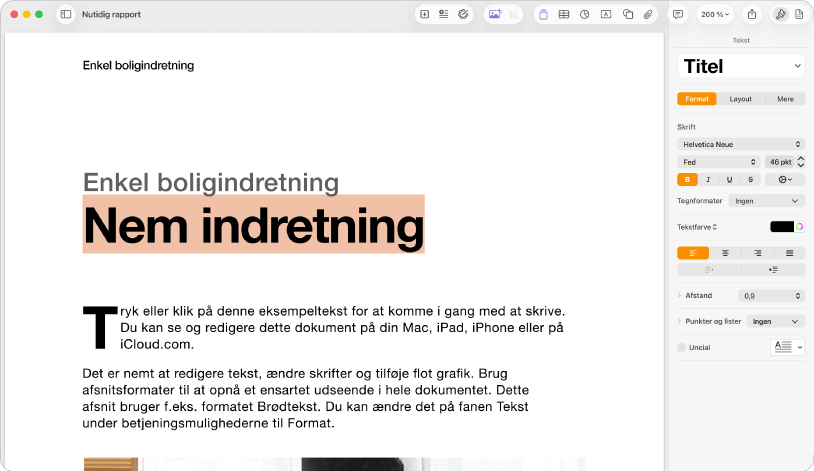Toggle strikethrough S formatting

click(x=750, y=180)
